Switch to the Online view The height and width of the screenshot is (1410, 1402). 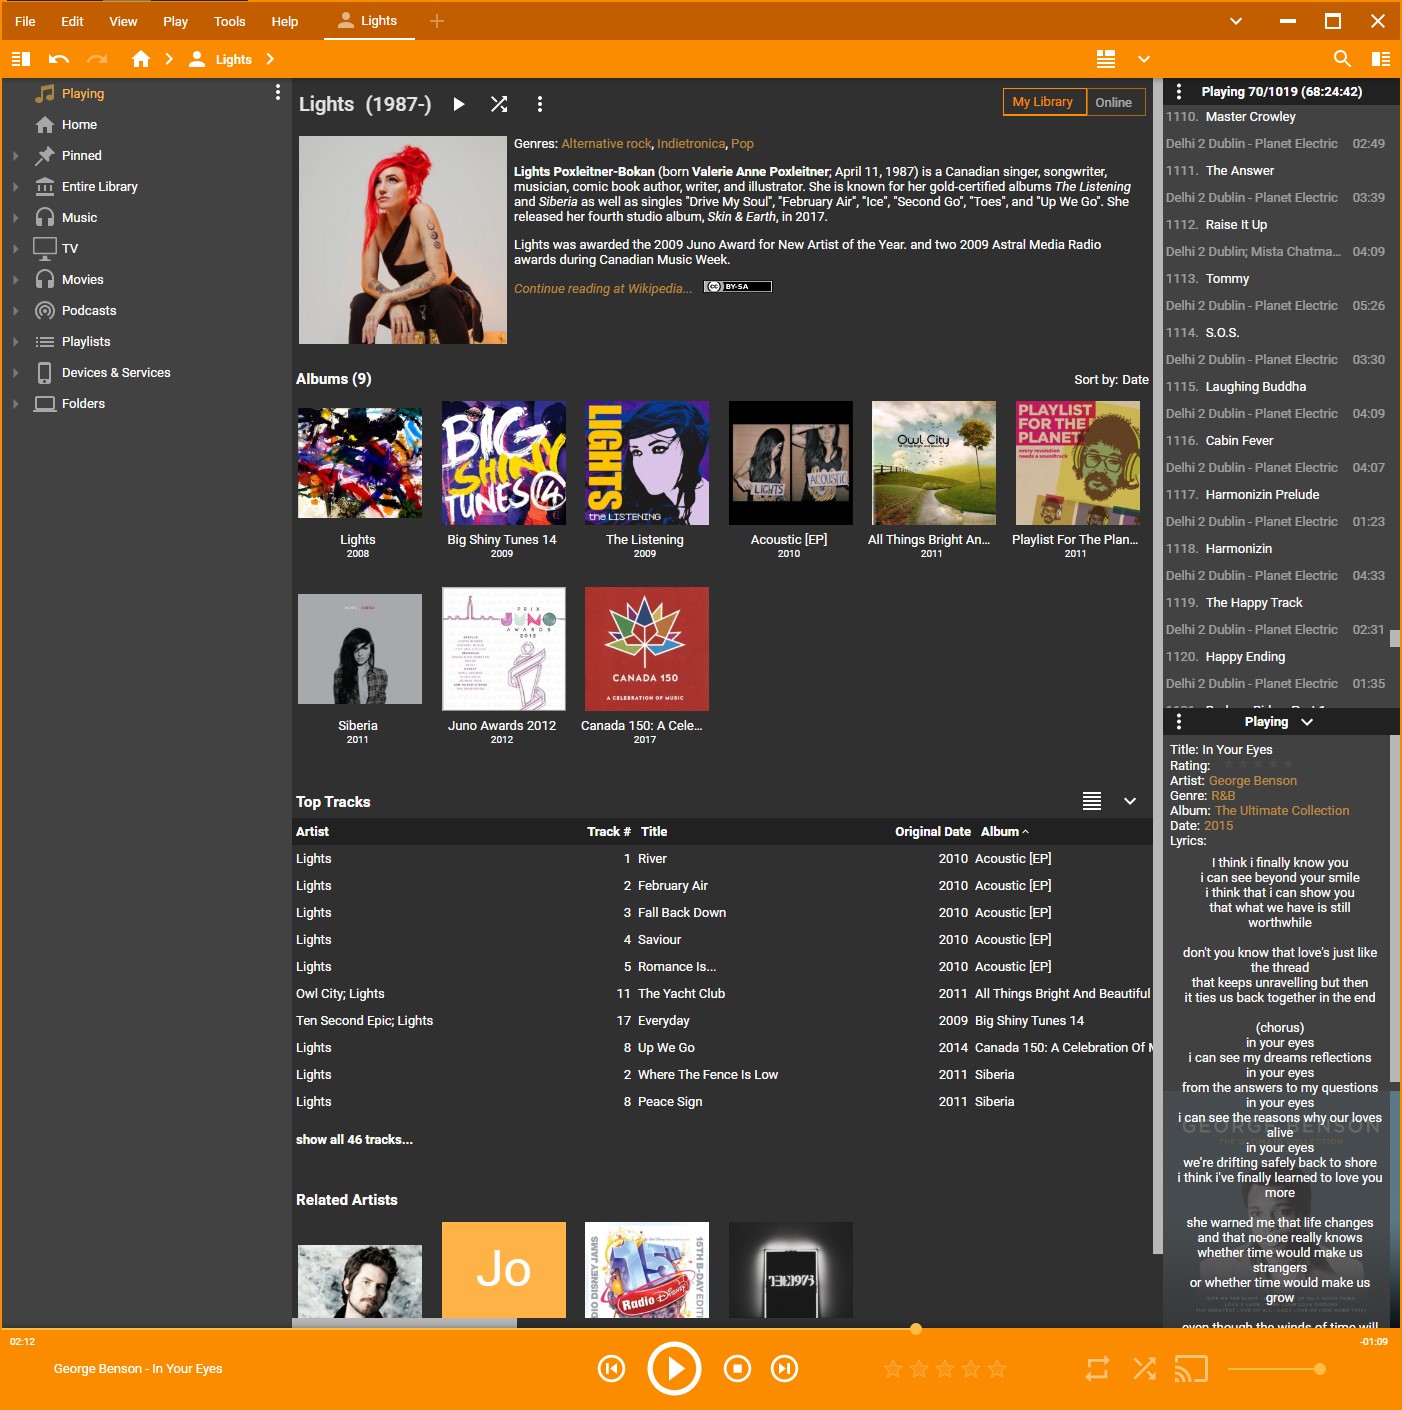(x=1113, y=102)
